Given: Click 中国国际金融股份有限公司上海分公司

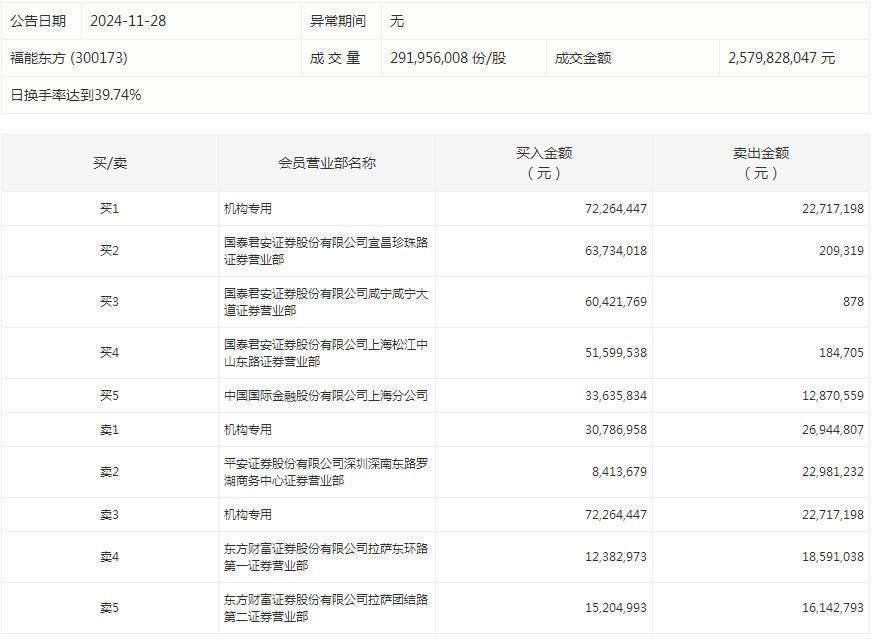Looking at the screenshot, I should tap(326, 396).
